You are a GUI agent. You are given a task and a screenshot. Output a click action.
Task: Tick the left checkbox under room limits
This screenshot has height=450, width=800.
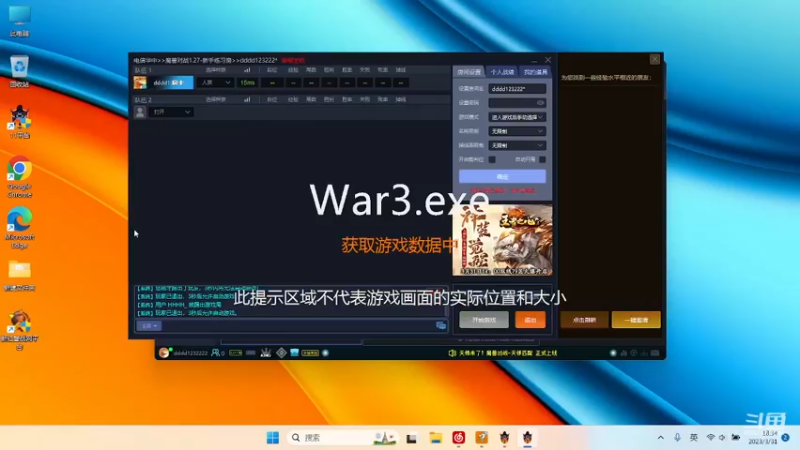[492, 160]
